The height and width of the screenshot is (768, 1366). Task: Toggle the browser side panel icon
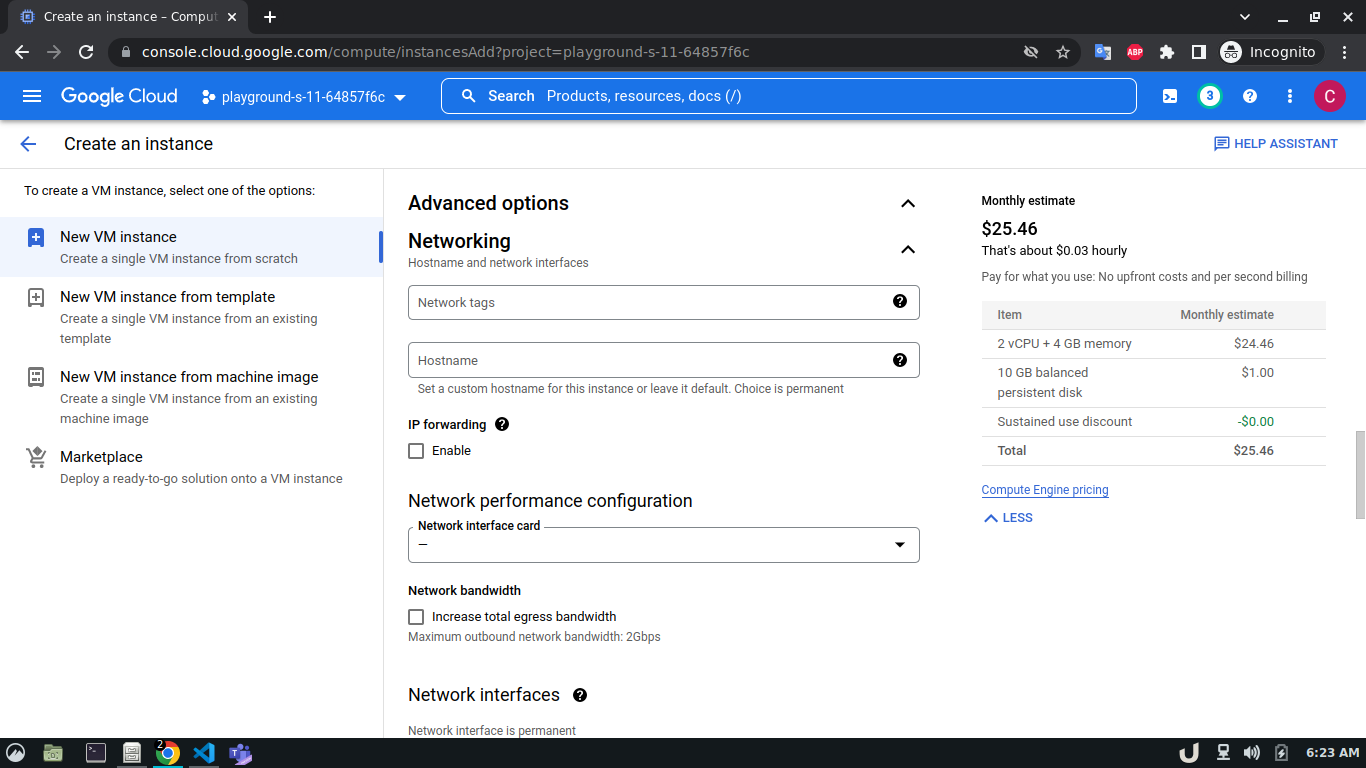(1198, 52)
